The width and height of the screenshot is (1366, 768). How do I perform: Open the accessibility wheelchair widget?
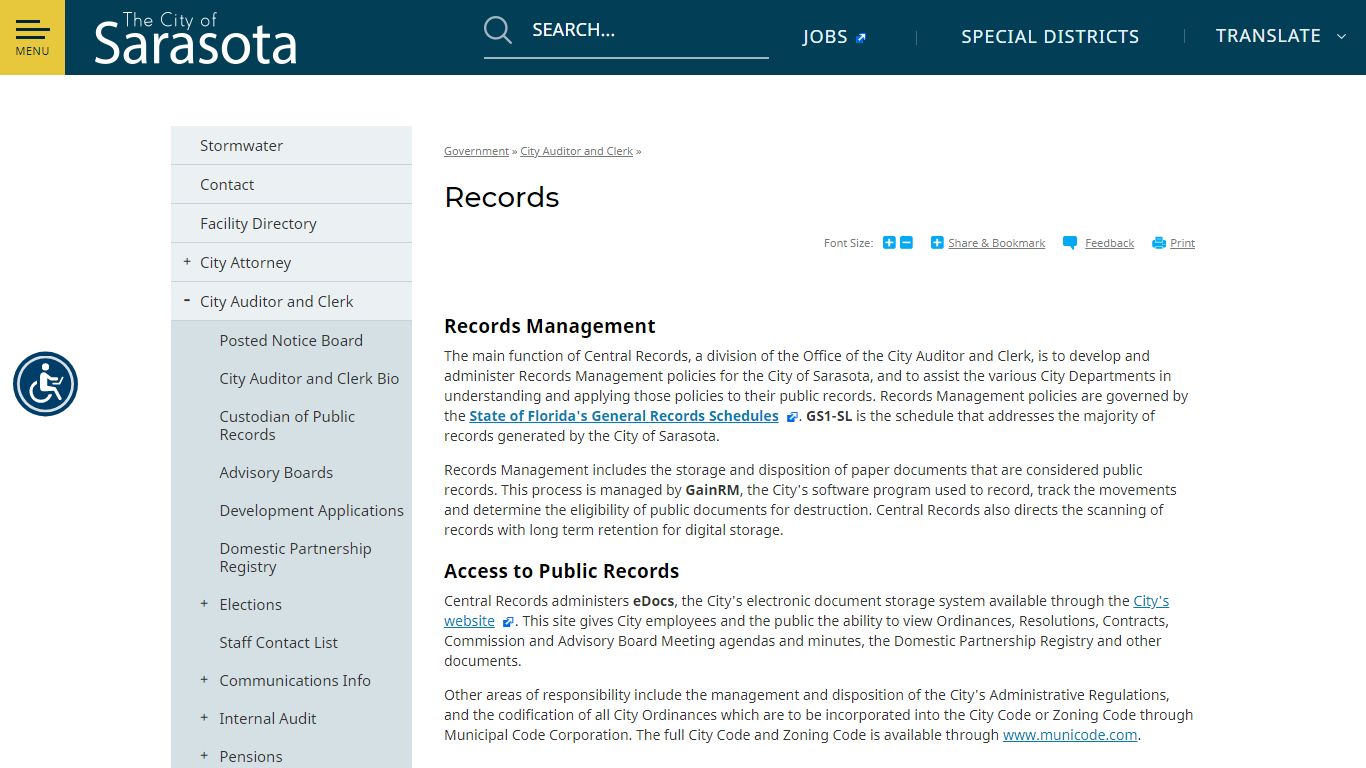point(45,384)
